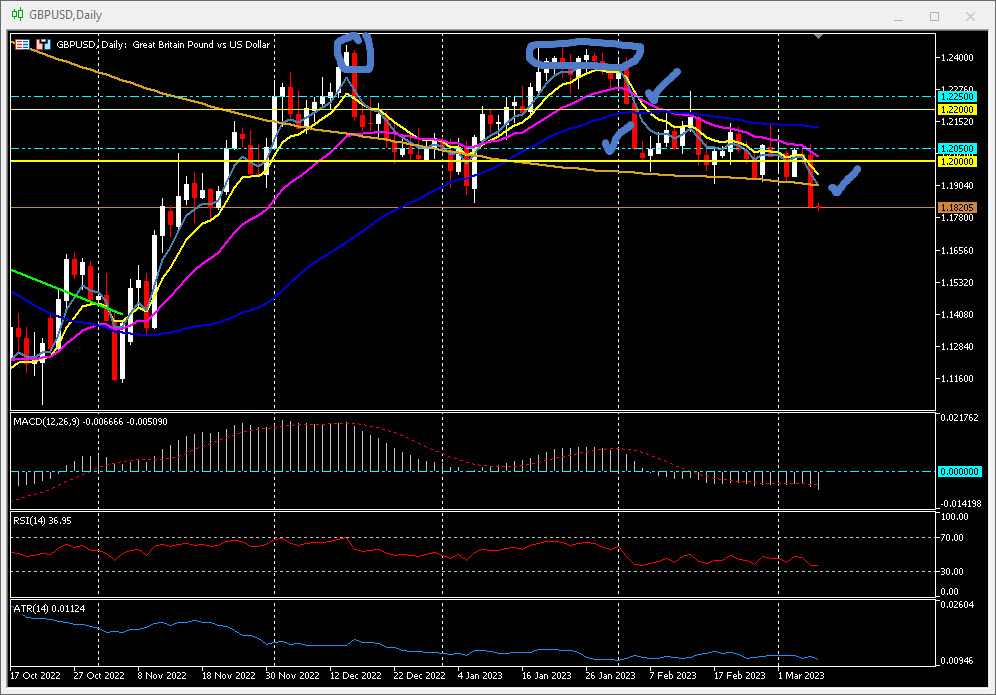Viewport: 996px width, 695px height.
Task: Click the orange 1.18205 current price label
Action: (x=957, y=208)
